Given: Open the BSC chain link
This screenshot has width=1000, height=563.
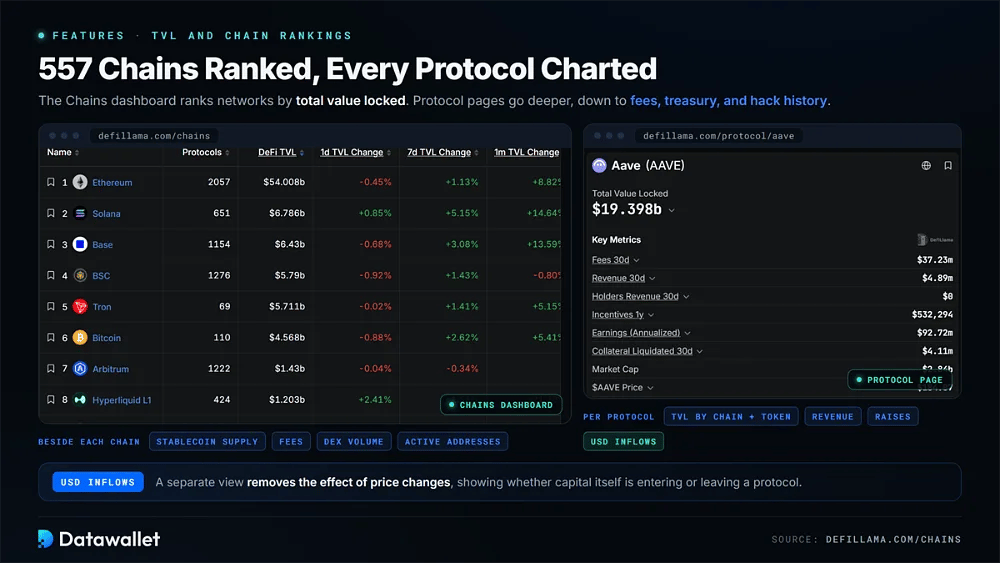Looking at the screenshot, I should (101, 275).
